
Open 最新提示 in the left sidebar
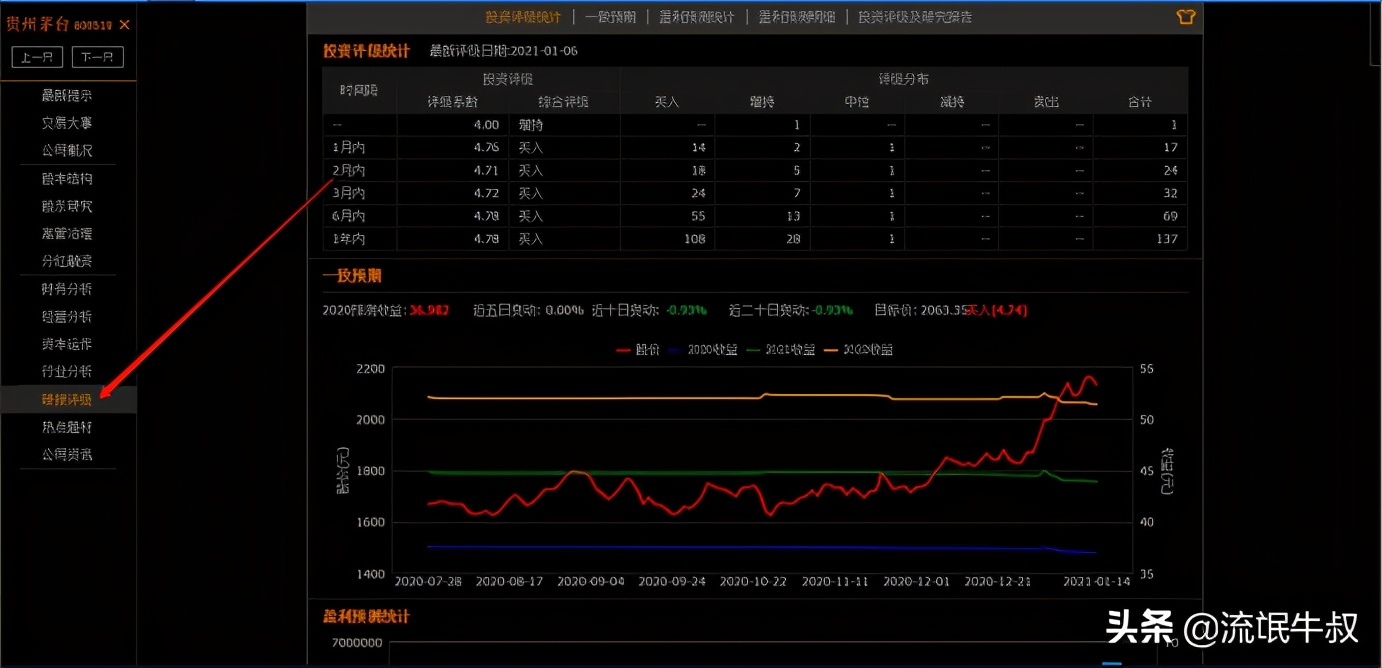pyautogui.click(x=67, y=96)
